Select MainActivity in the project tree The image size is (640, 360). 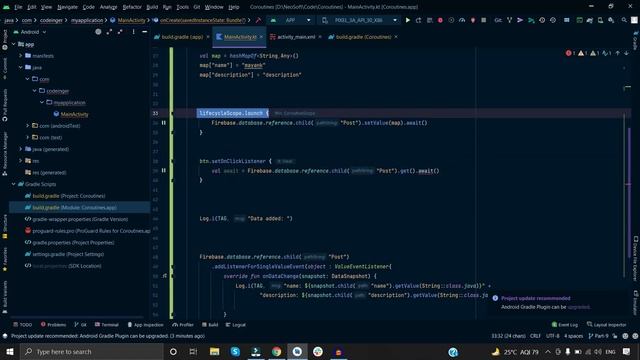pos(75,114)
